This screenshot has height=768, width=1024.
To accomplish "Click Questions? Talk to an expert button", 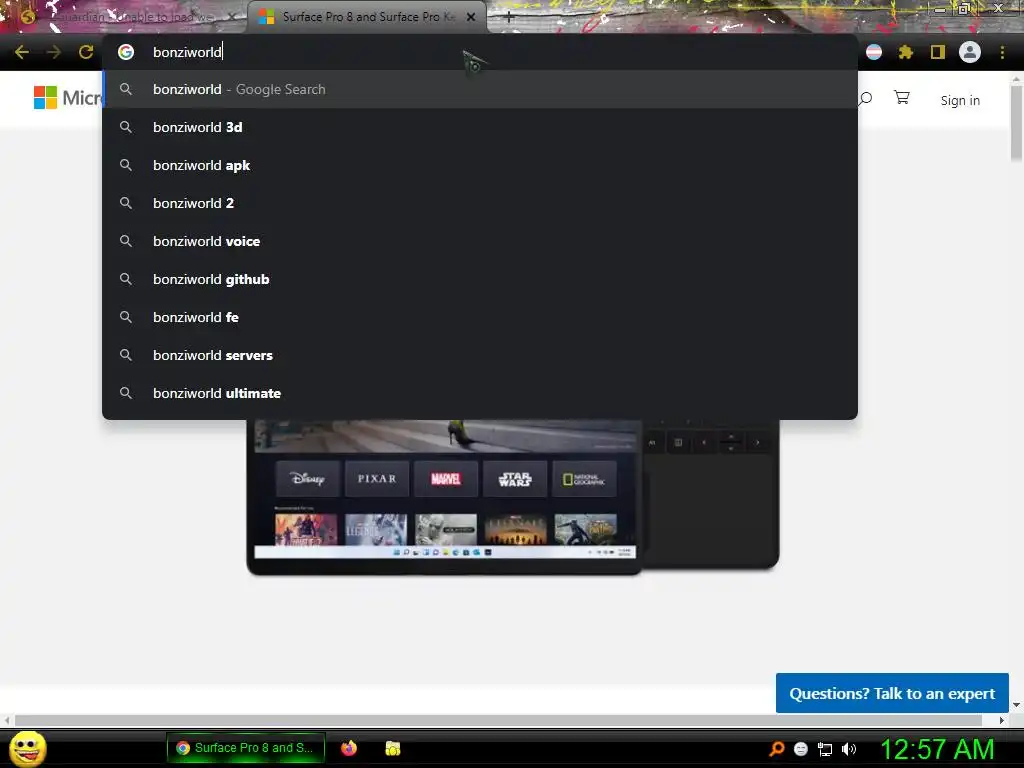I will pos(892,693).
